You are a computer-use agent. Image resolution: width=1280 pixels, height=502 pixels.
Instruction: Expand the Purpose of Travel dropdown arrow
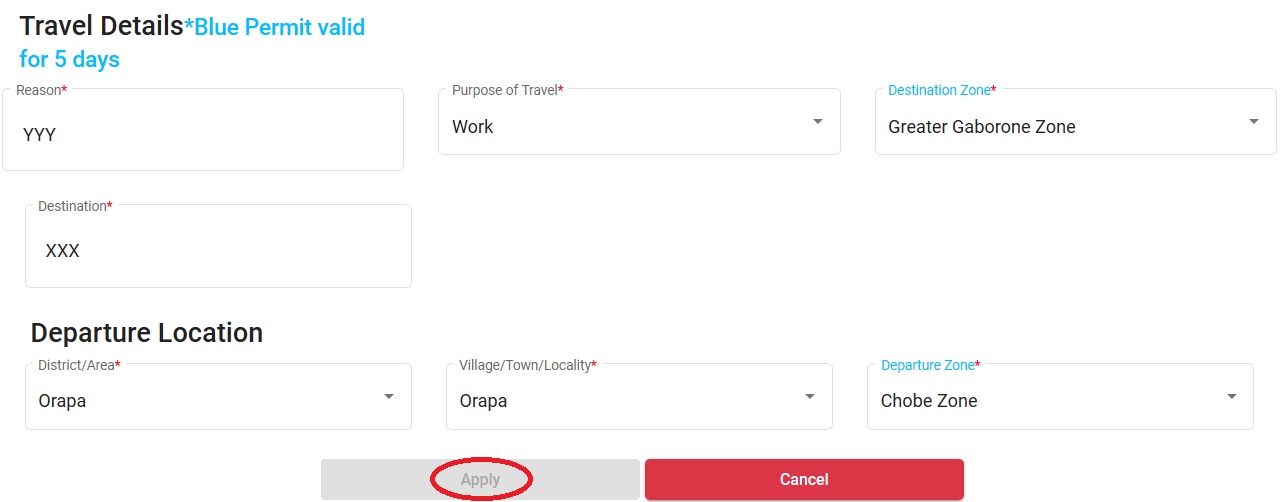tap(817, 121)
